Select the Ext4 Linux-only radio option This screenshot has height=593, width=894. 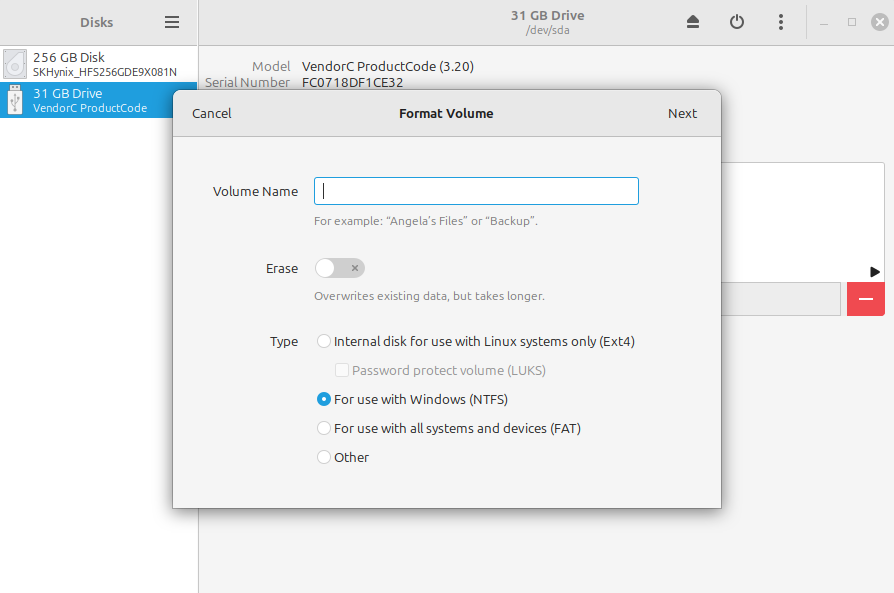(324, 341)
